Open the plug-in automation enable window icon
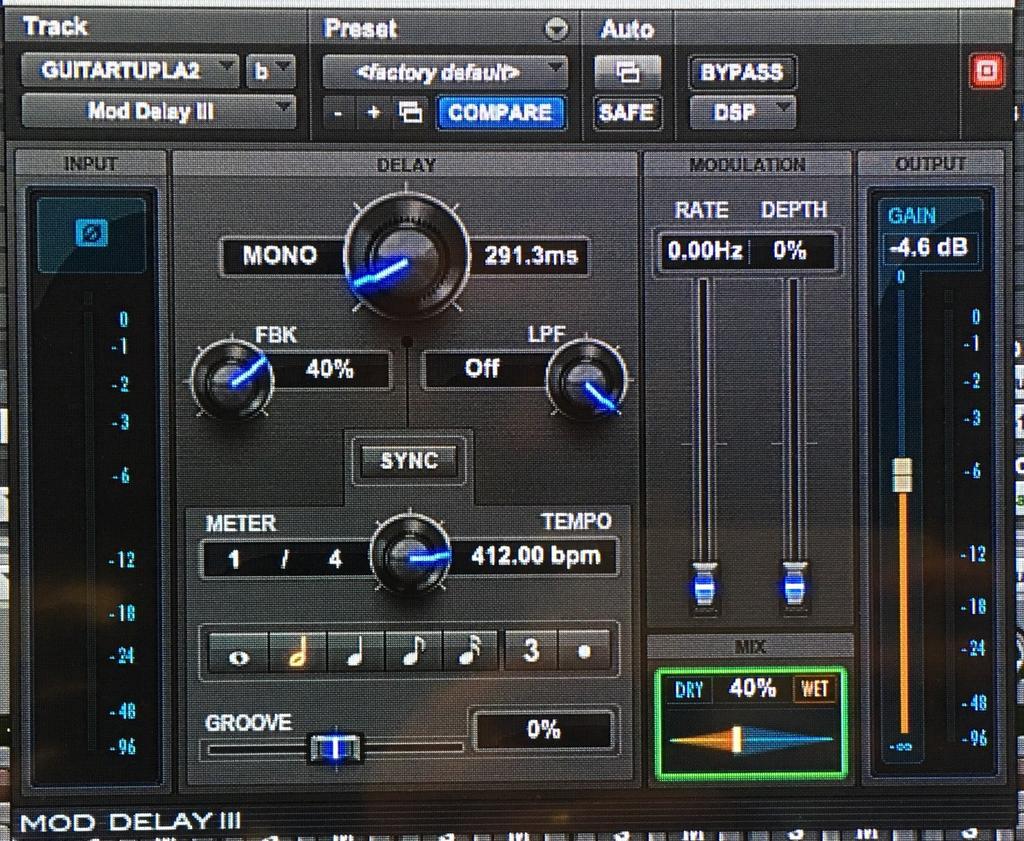1024x841 pixels. click(627, 71)
